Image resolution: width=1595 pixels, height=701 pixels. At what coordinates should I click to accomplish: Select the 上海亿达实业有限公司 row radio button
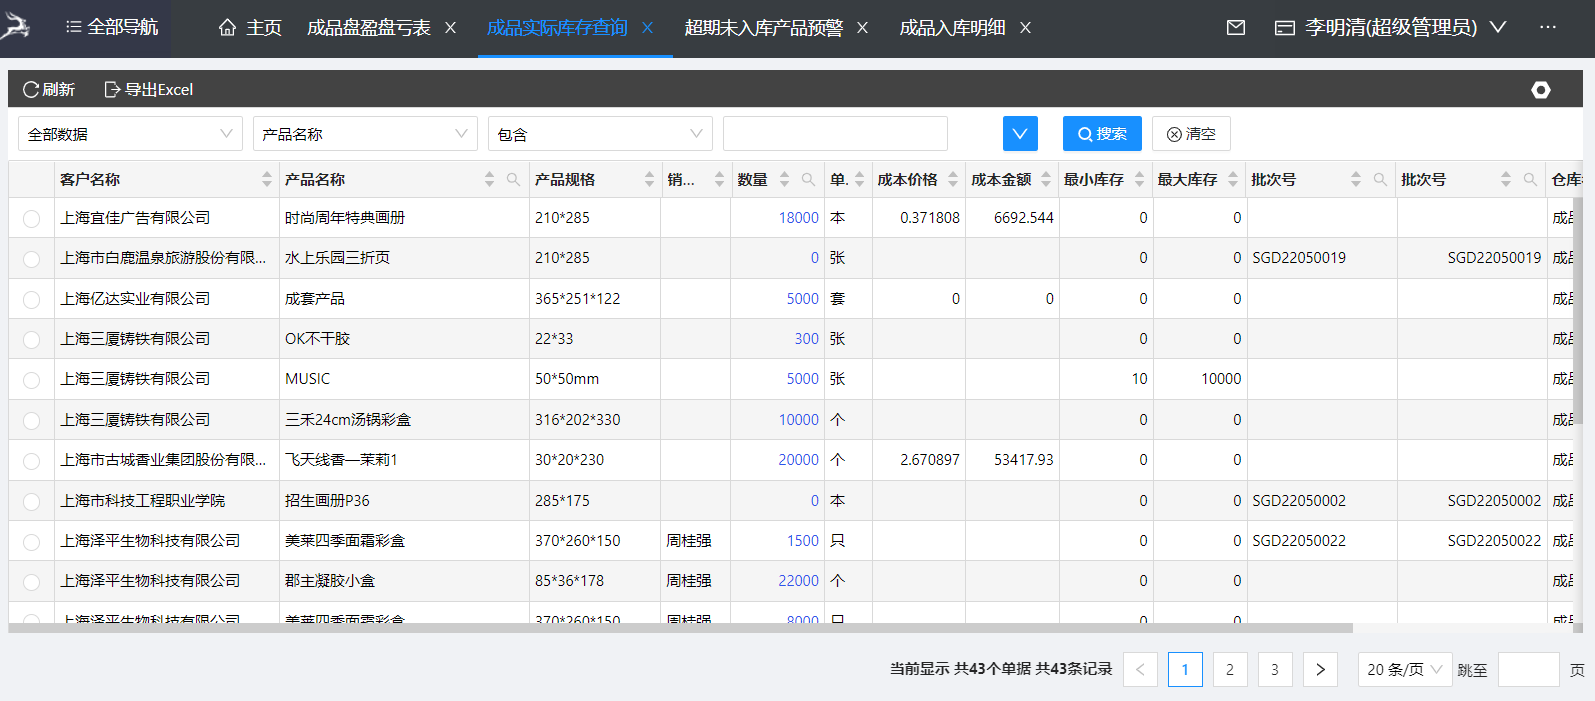point(32,299)
